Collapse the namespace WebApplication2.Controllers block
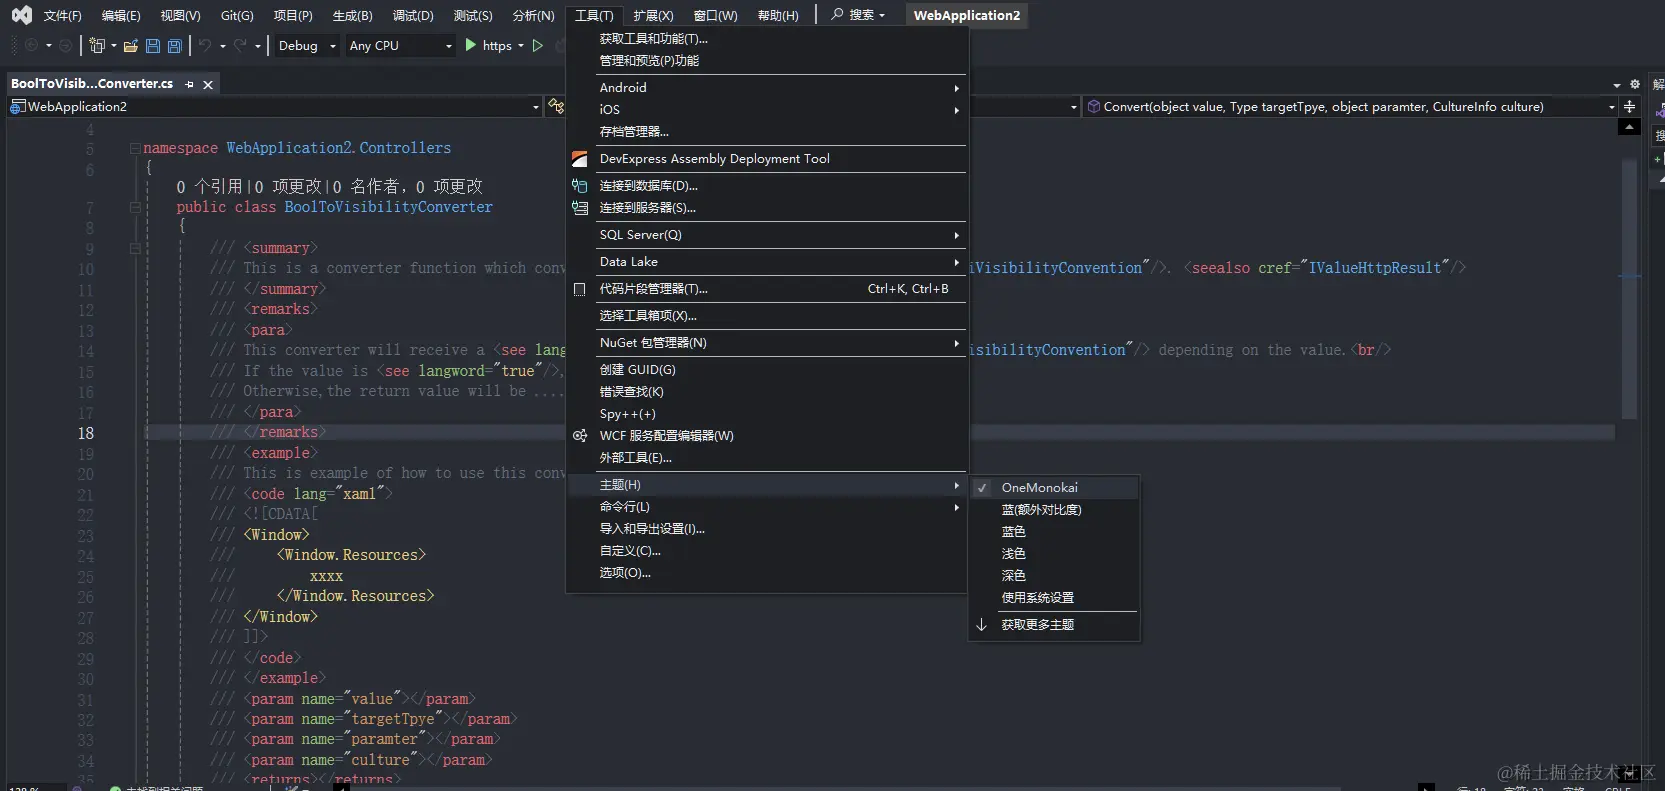 pos(134,148)
